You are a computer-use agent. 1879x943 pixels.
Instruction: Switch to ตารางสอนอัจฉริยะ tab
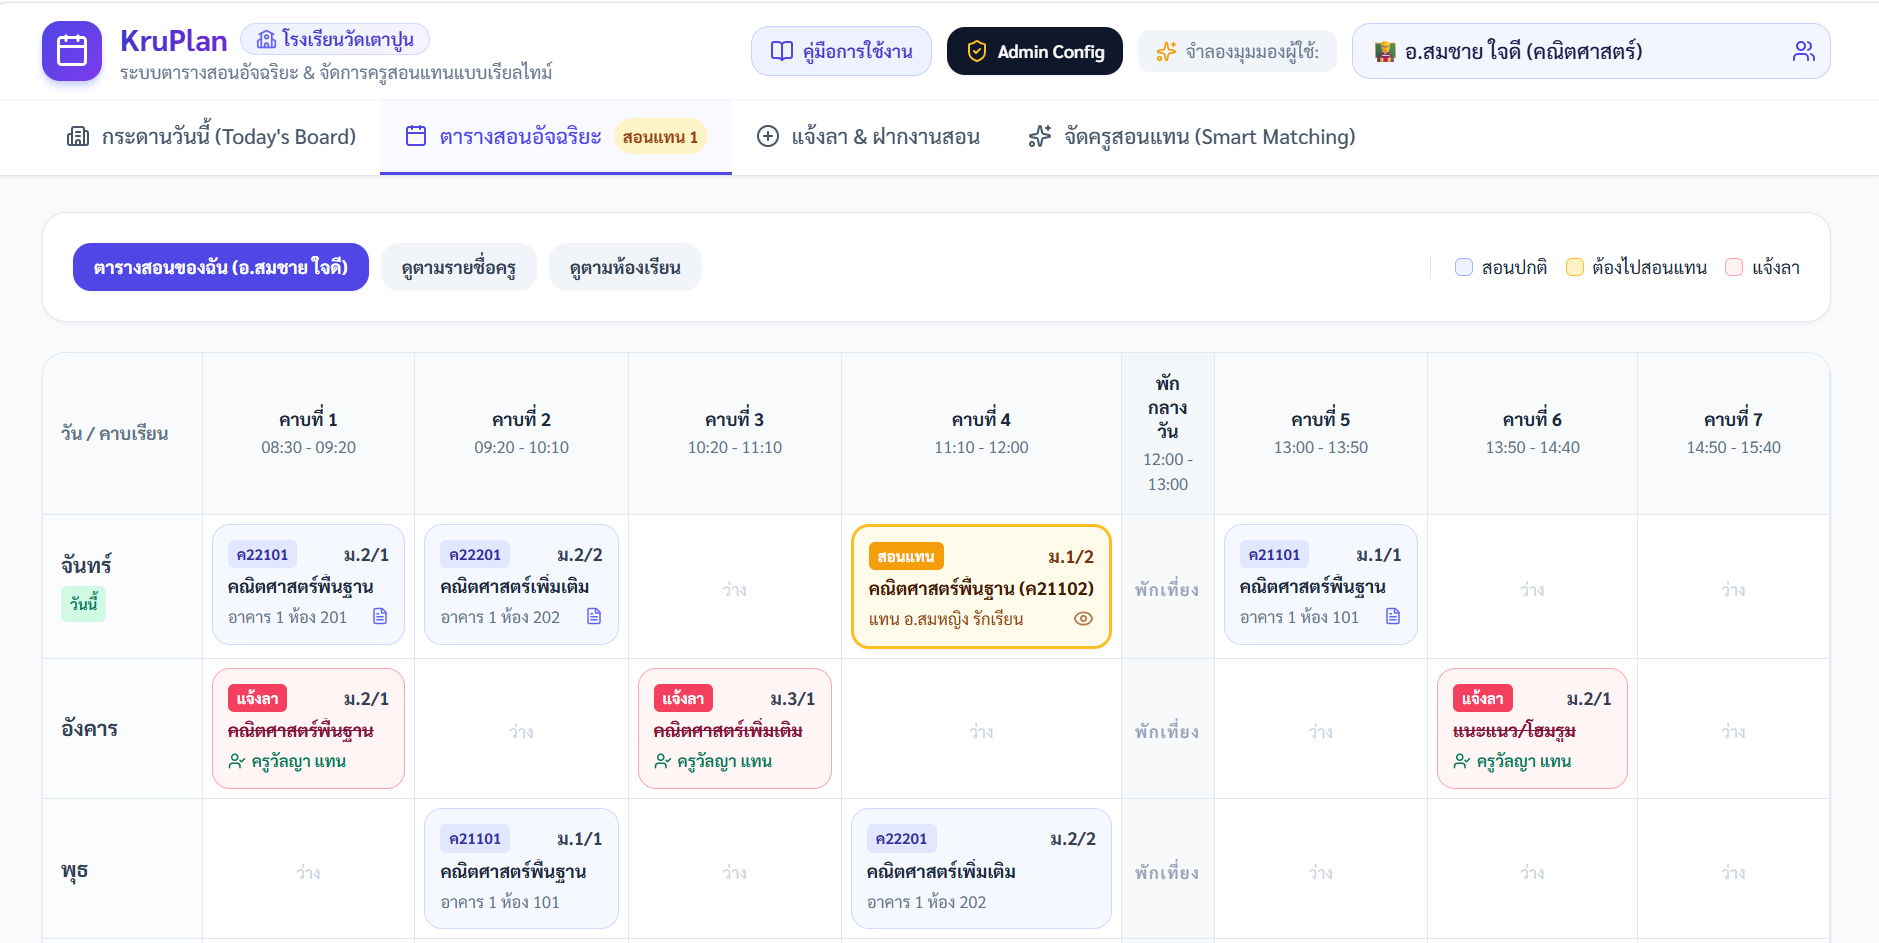click(556, 137)
